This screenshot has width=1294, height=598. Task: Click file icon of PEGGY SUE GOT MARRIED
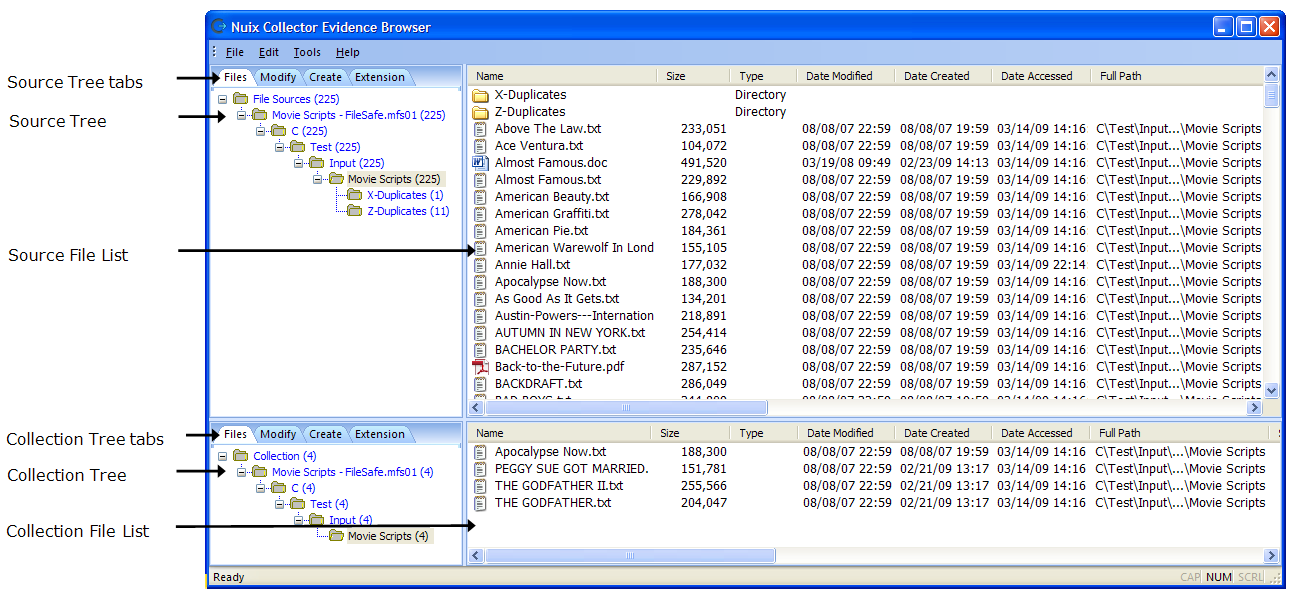coord(480,469)
